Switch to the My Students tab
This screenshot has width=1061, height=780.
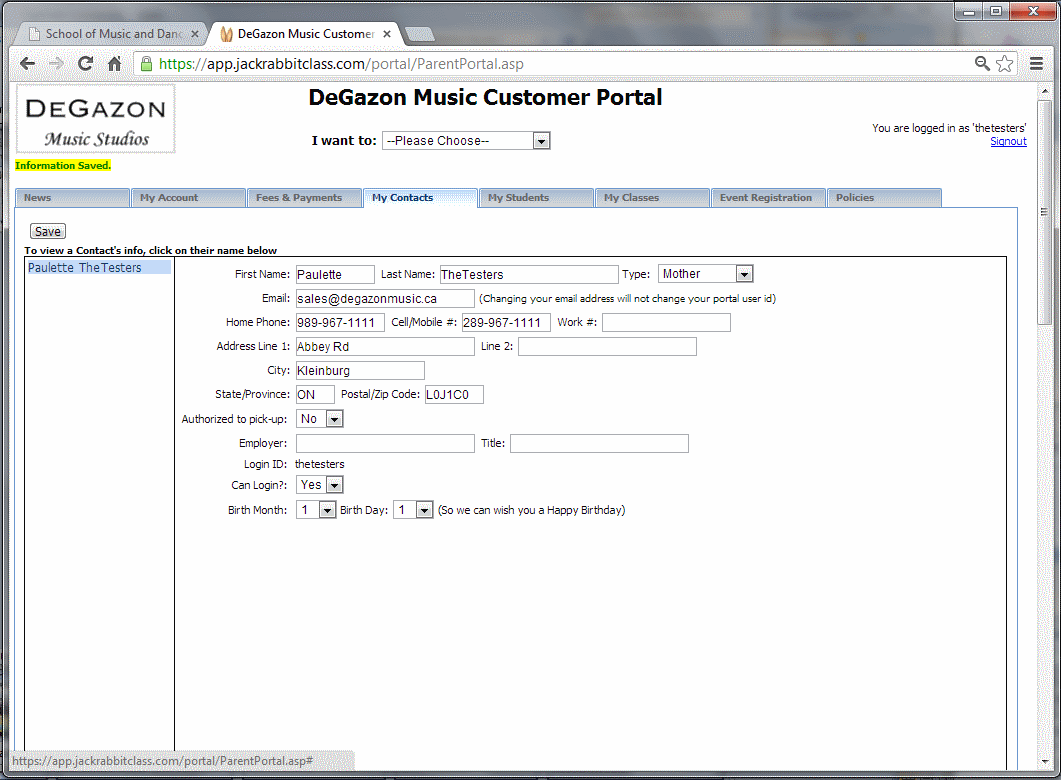click(536, 198)
